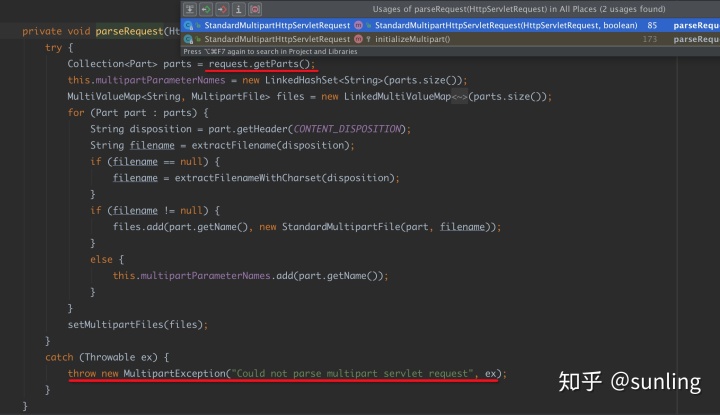
Task: Click the extractFilename(disposition) call
Action: click(x=270, y=145)
